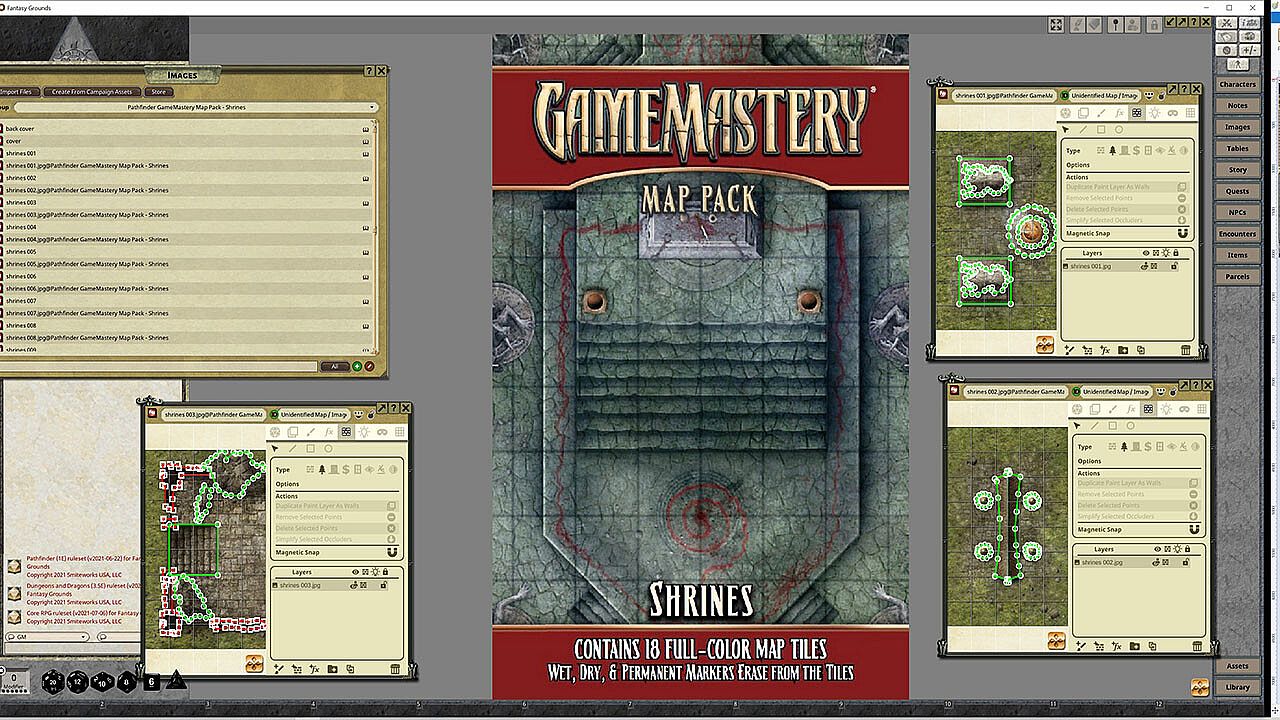1280x720 pixels.
Task: Select the lighting bulb tool in shrines 001 window
Action: coord(1155,113)
